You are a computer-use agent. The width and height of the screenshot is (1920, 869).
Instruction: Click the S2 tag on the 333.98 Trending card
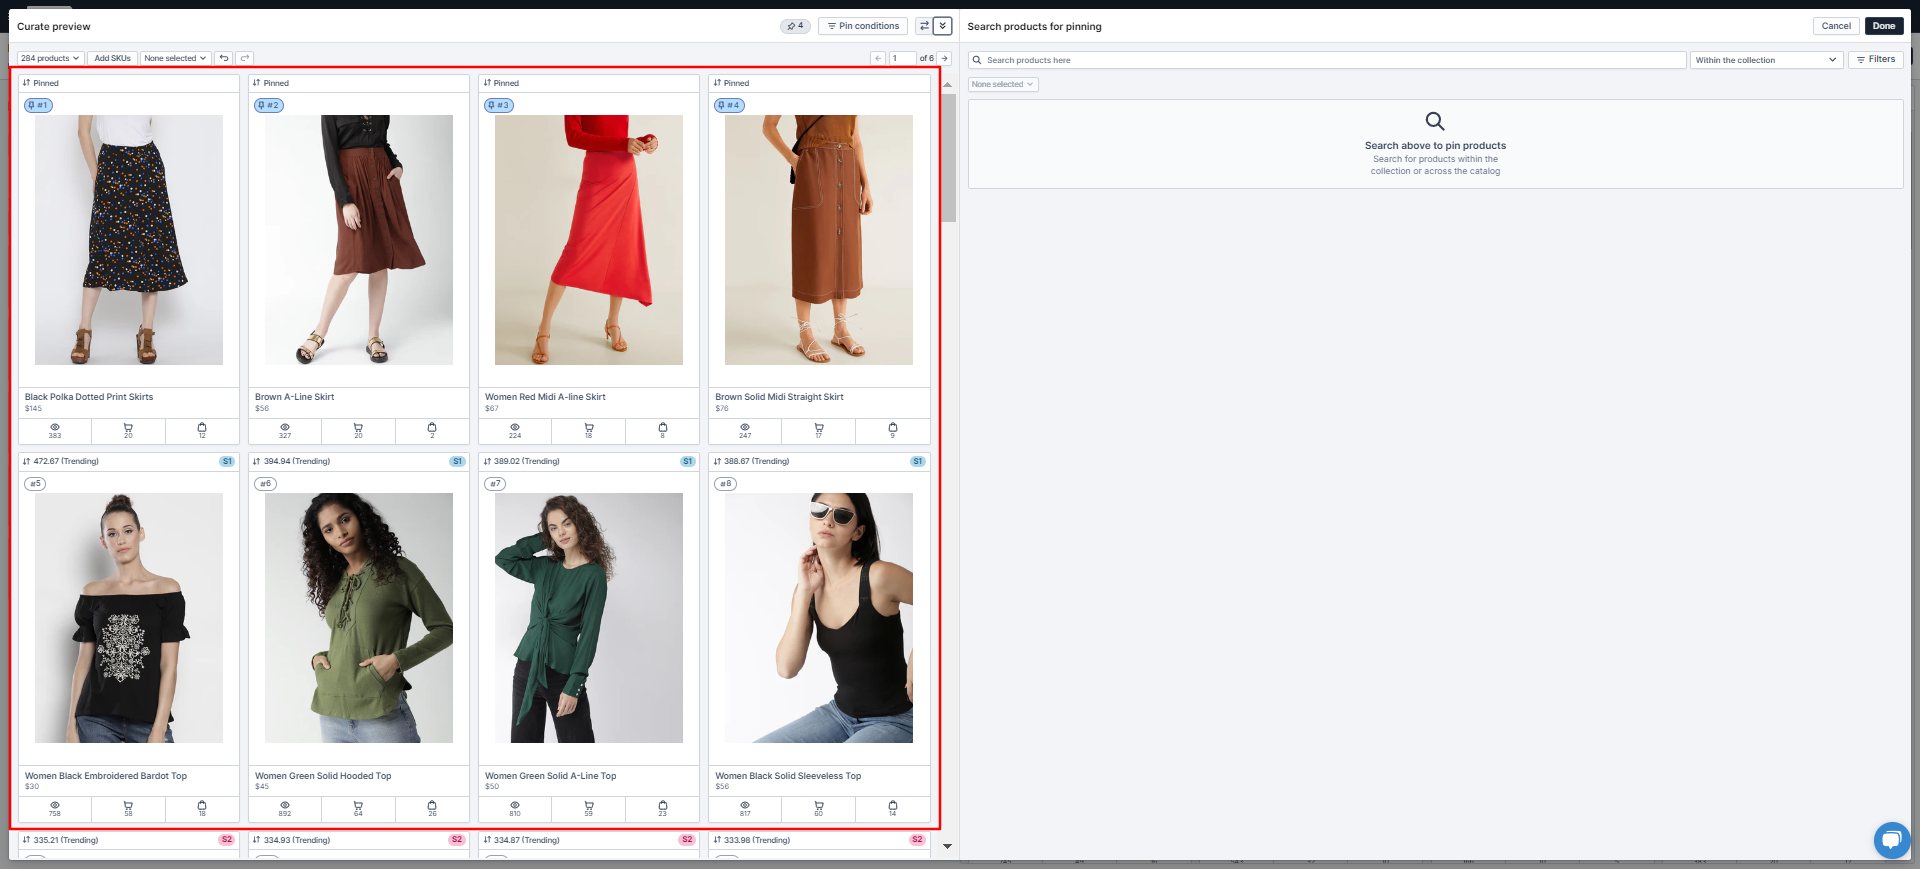point(917,840)
